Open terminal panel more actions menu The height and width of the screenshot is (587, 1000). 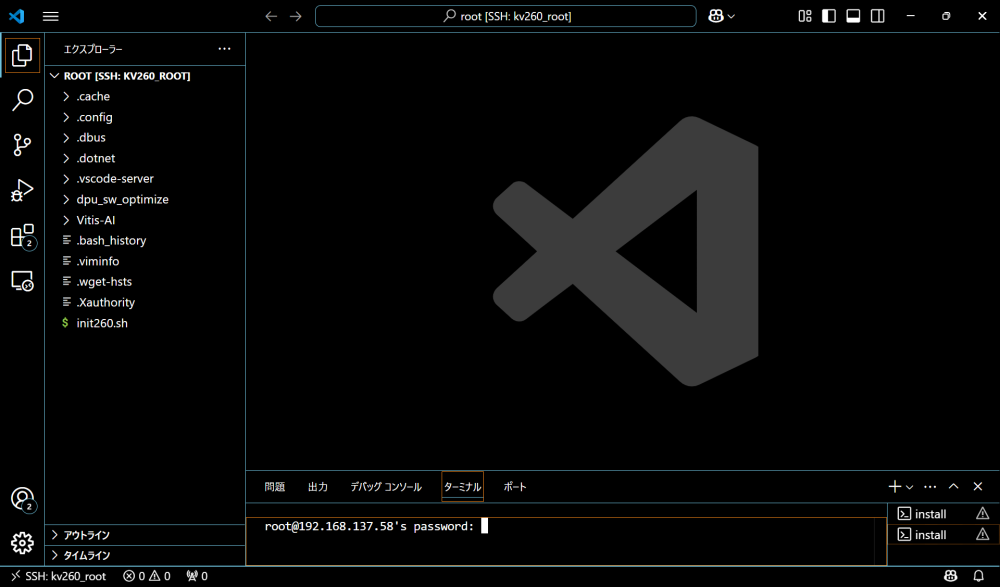[930, 487]
